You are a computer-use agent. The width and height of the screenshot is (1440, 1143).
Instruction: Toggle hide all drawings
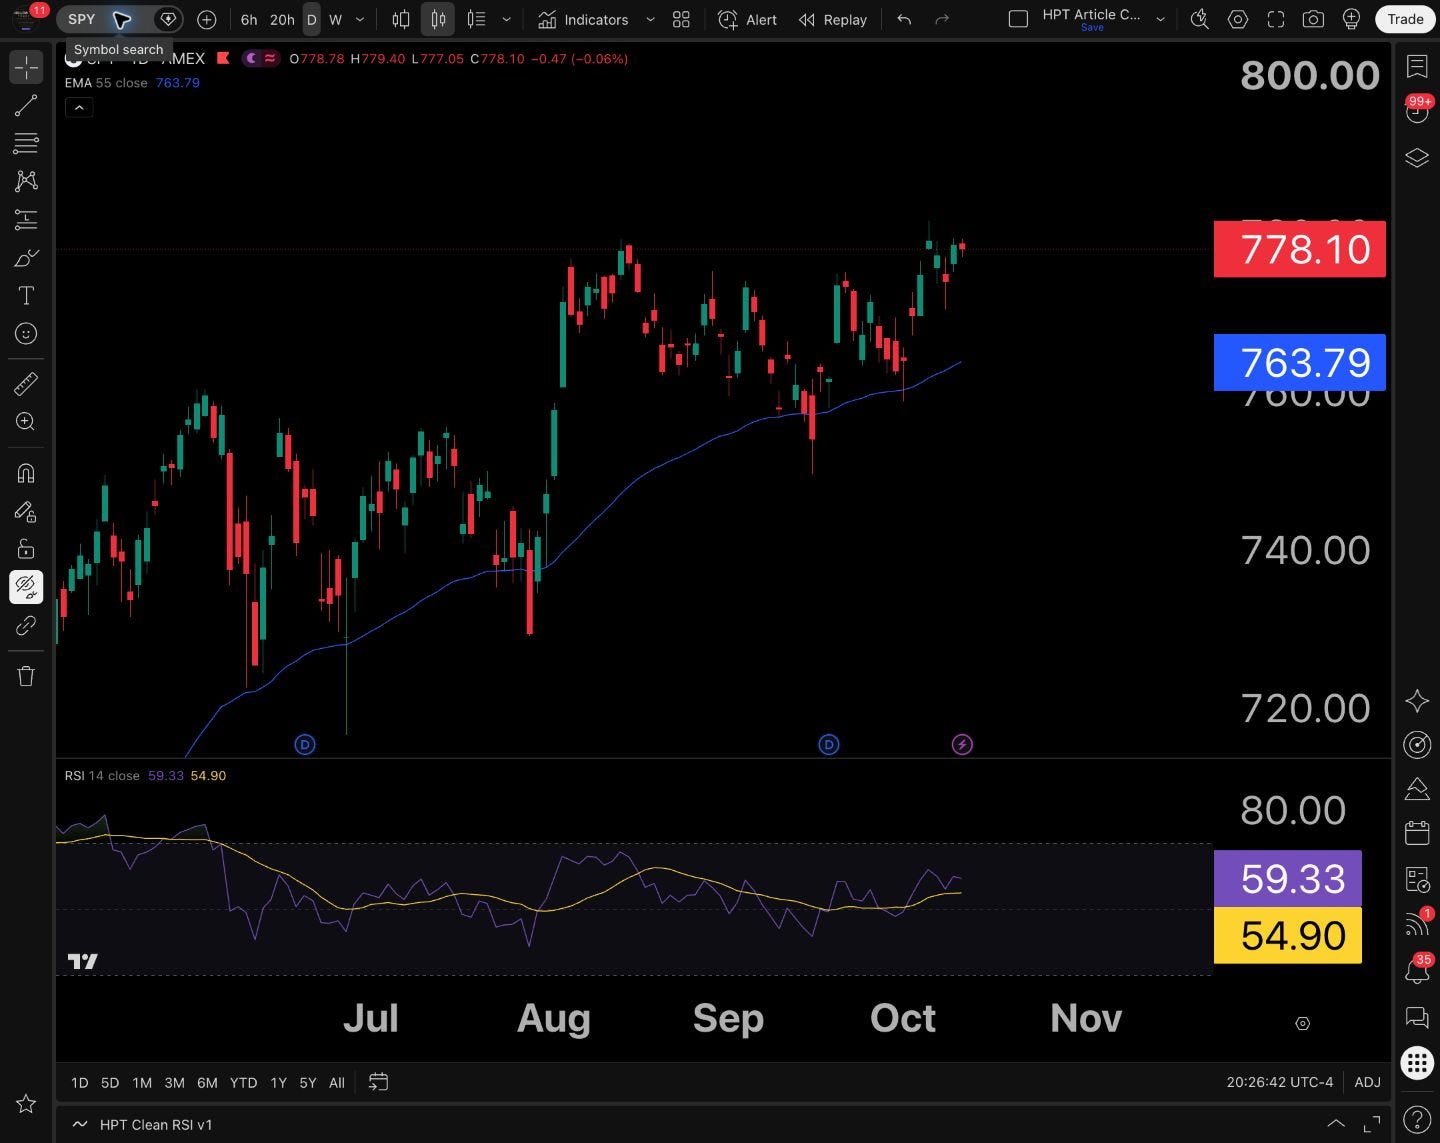pyautogui.click(x=26, y=587)
